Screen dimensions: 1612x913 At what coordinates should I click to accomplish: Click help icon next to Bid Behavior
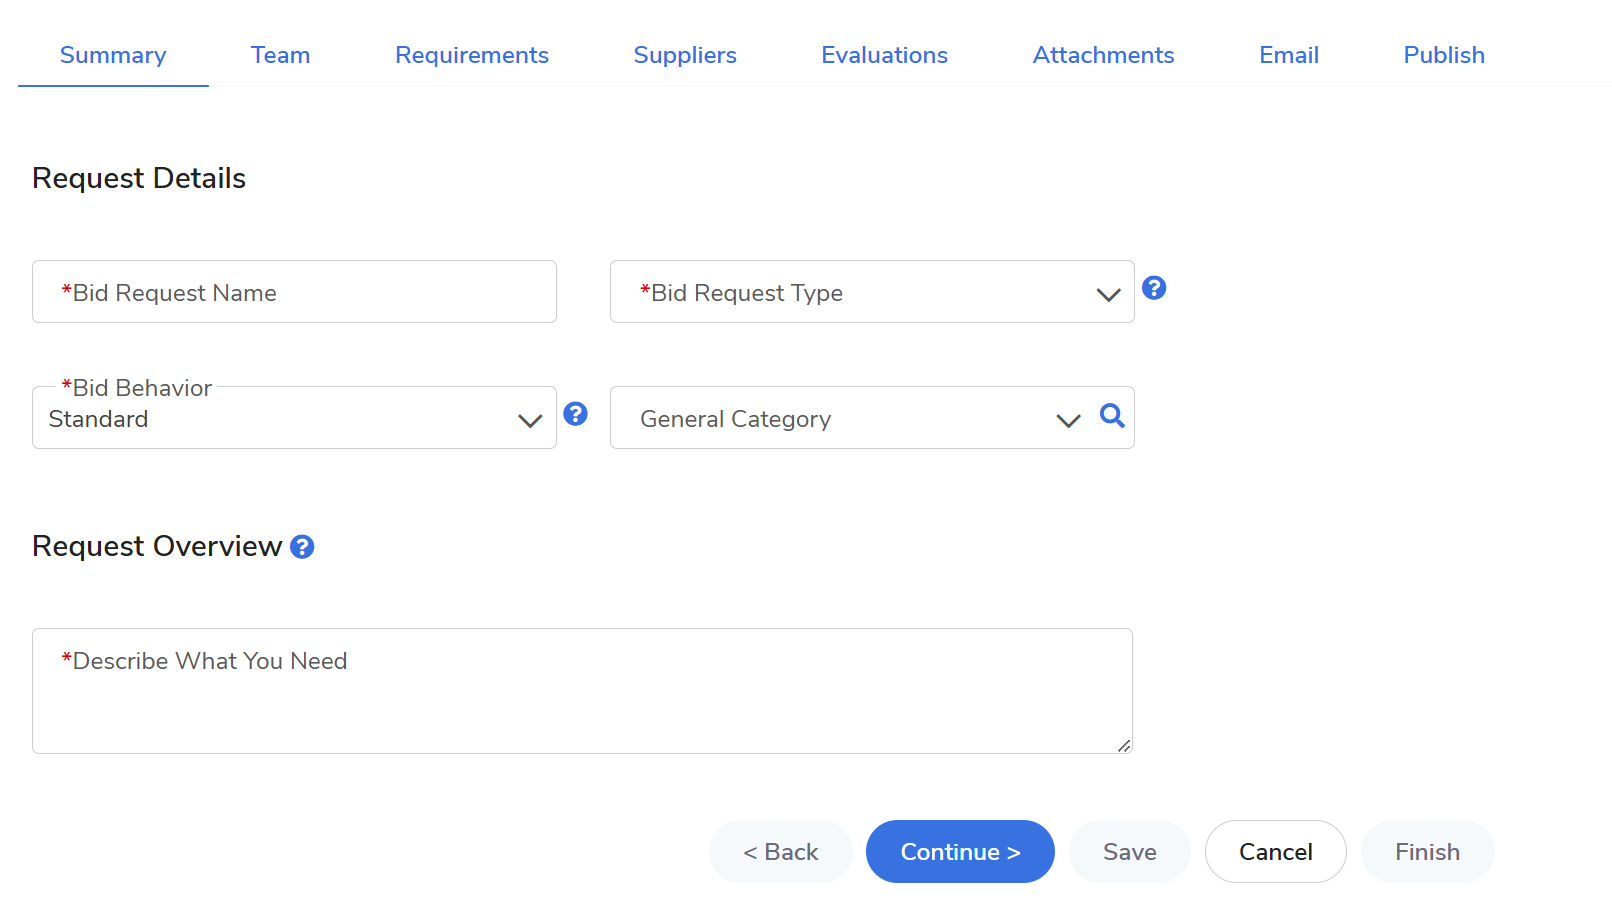(x=575, y=414)
